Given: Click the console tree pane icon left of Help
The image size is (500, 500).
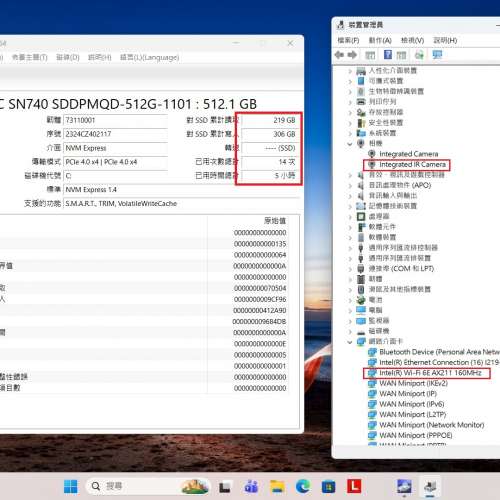Looking at the screenshot, I should (370, 55).
